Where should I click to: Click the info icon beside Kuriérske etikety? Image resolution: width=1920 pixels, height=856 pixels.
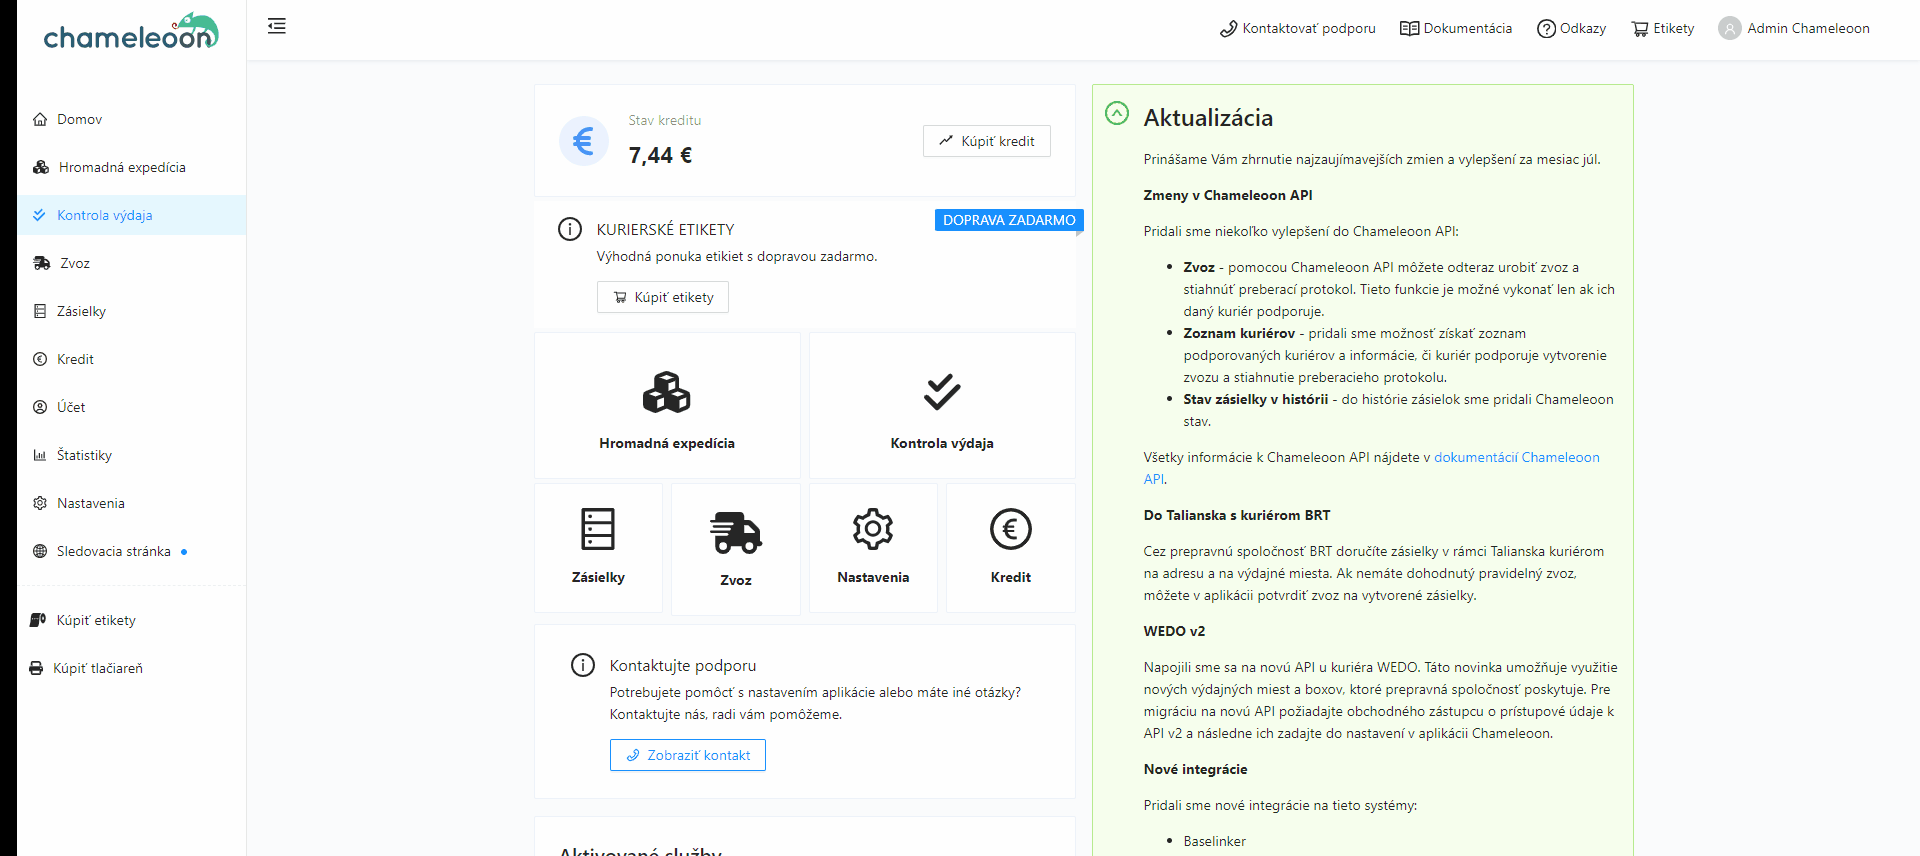570,229
